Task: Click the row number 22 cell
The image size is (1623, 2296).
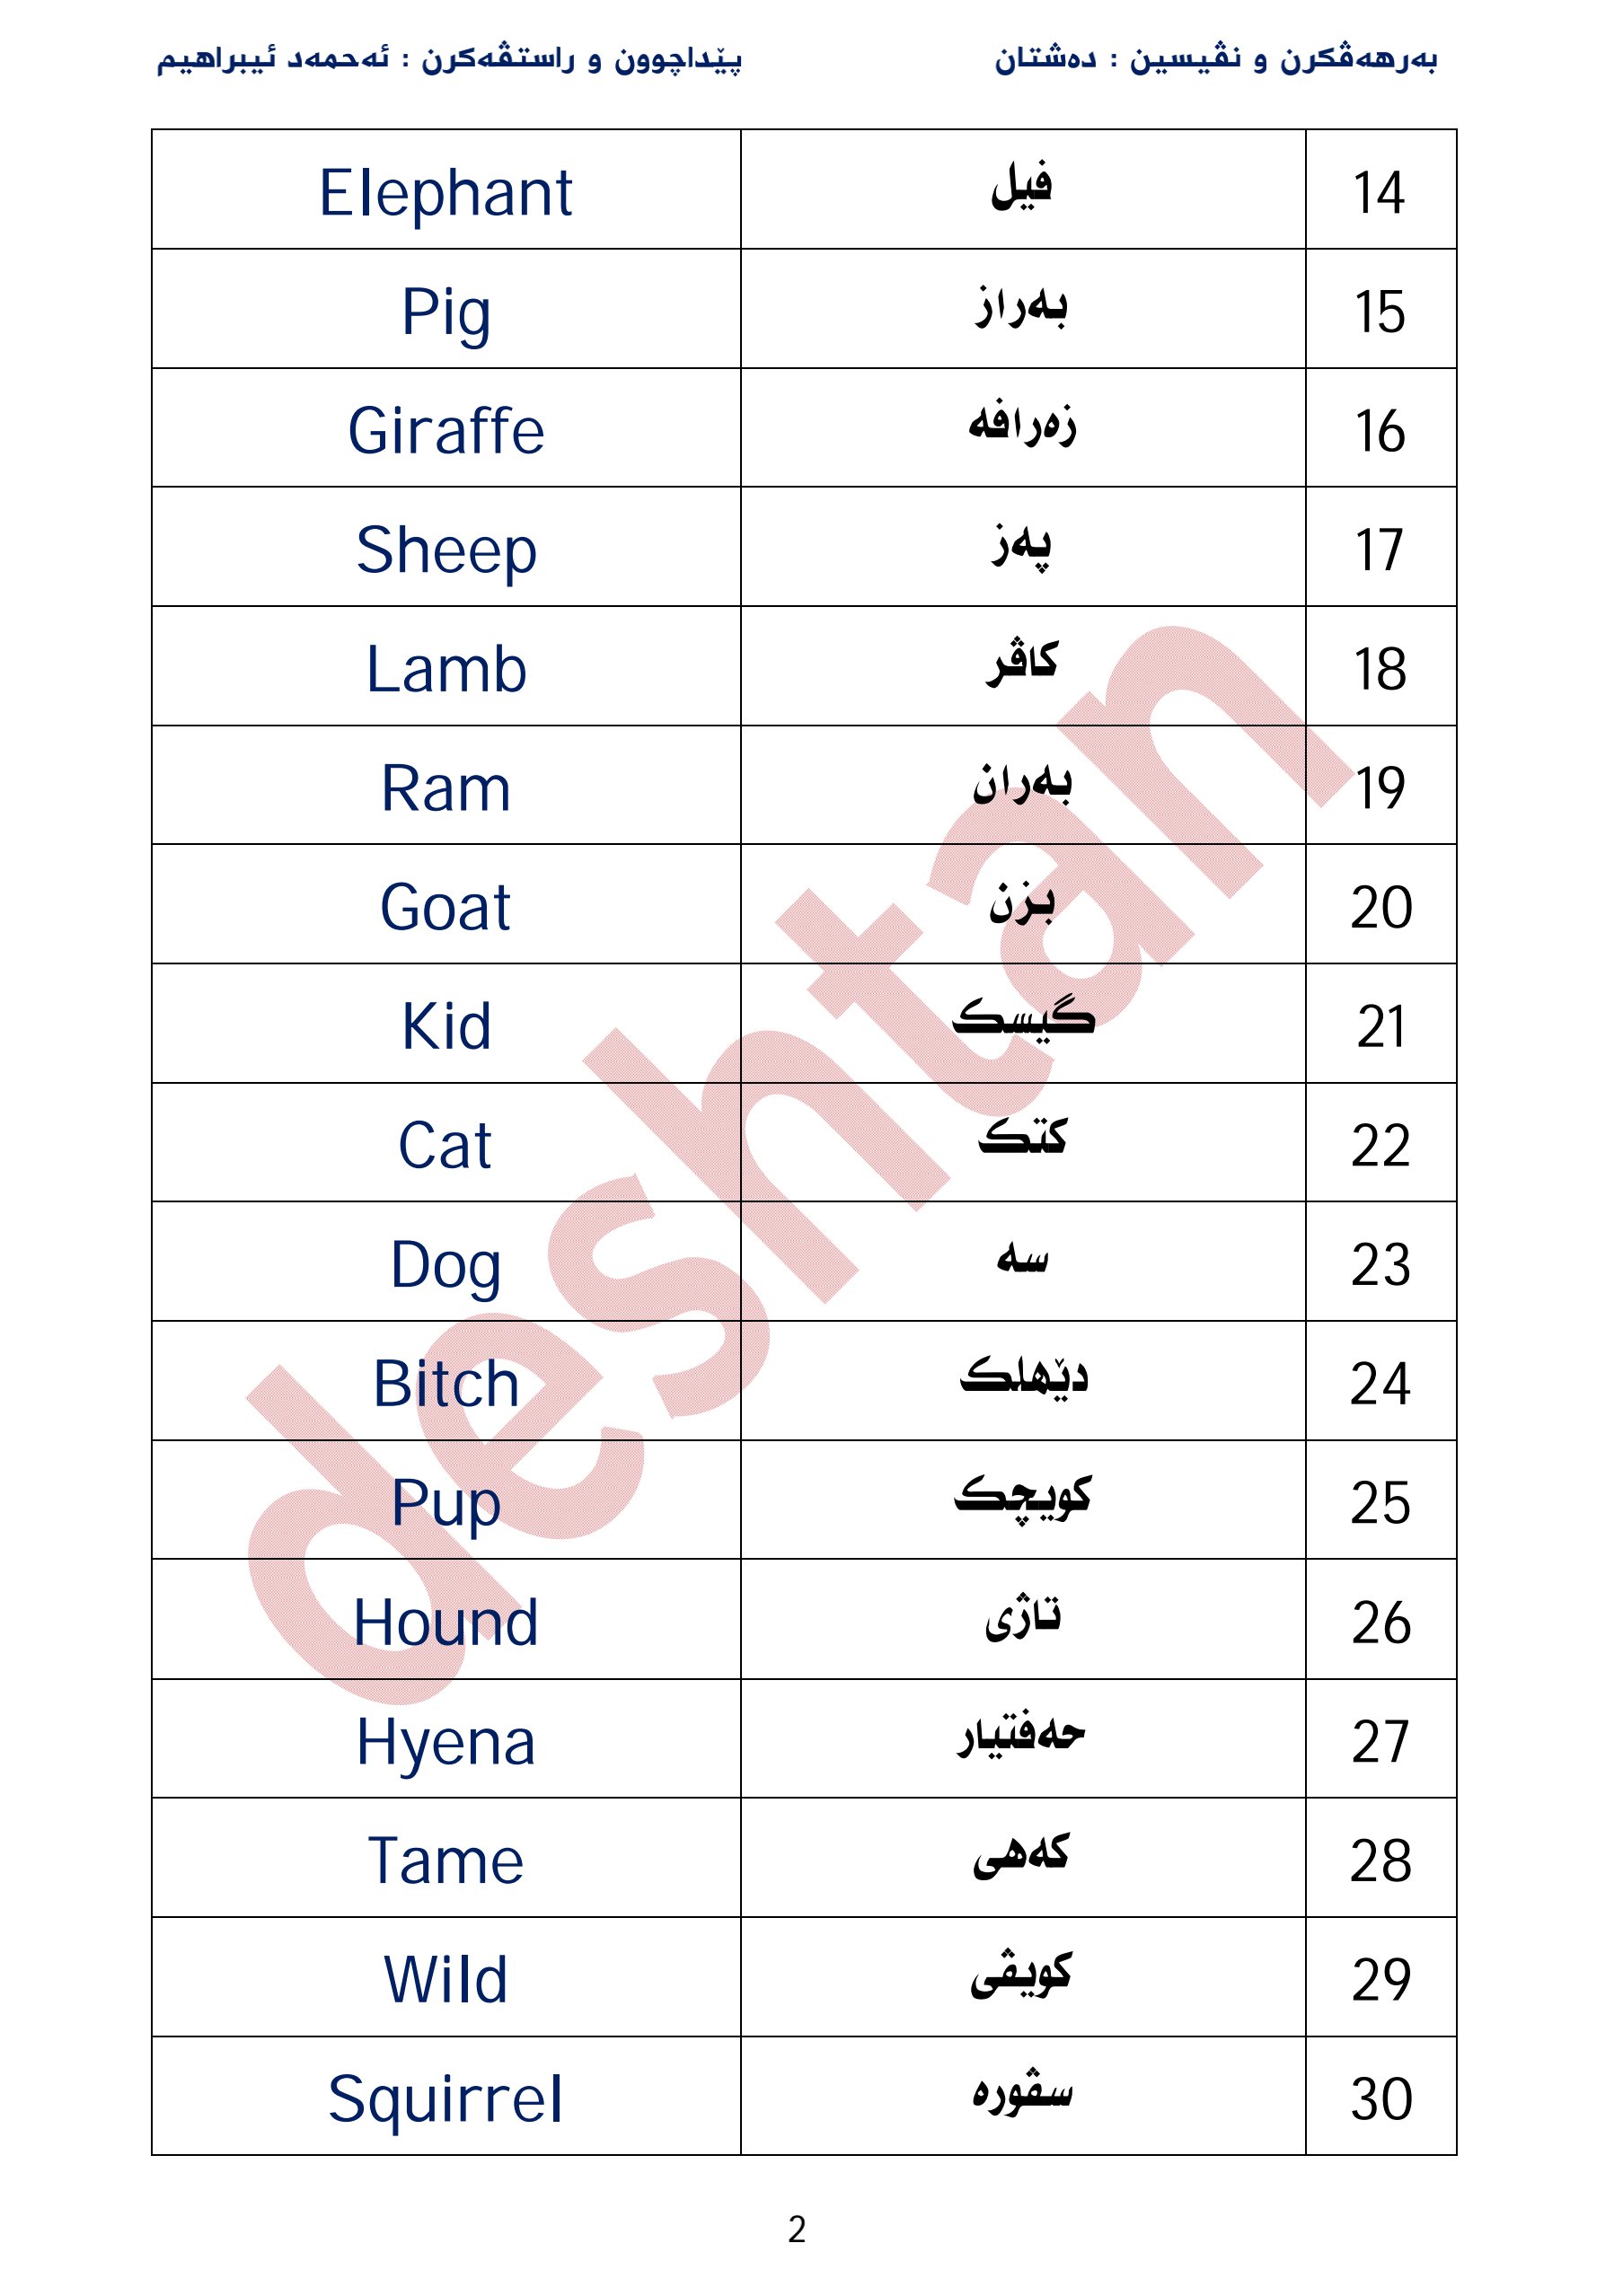Action: (x=1380, y=1145)
